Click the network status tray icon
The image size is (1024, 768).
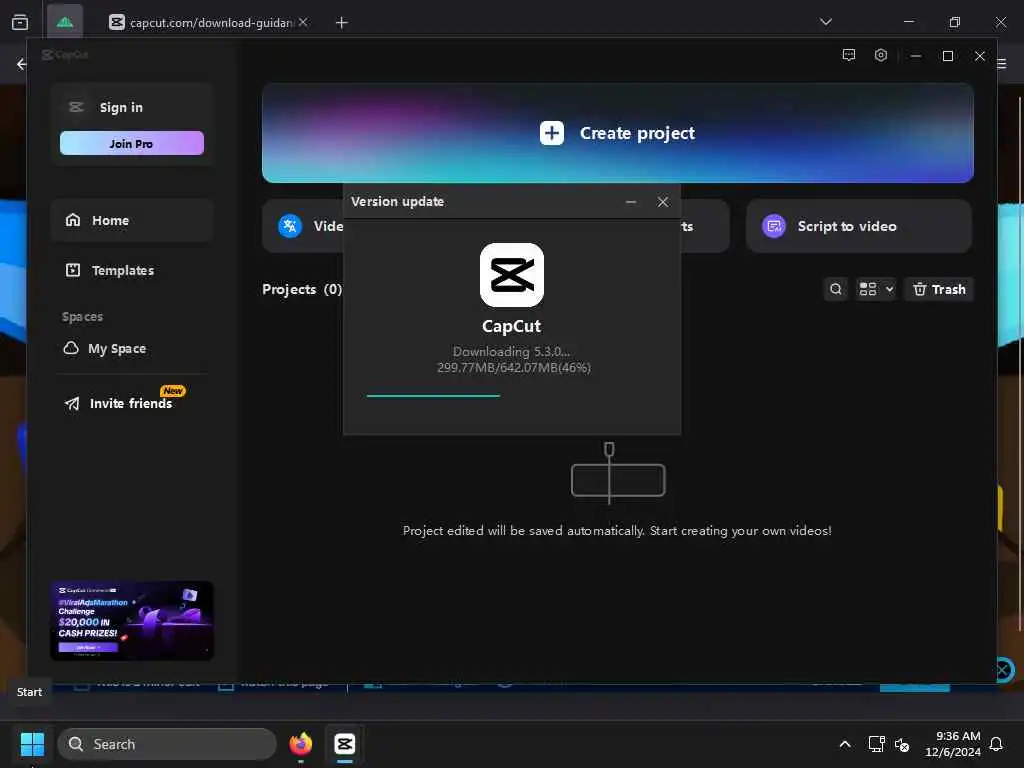(876, 744)
